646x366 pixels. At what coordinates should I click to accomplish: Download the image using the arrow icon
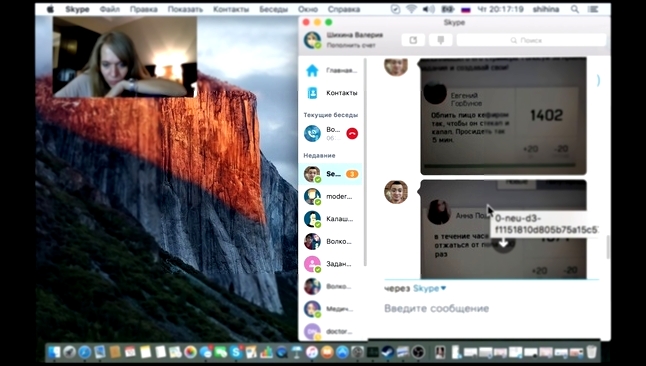pyautogui.click(x=503, y=243)
